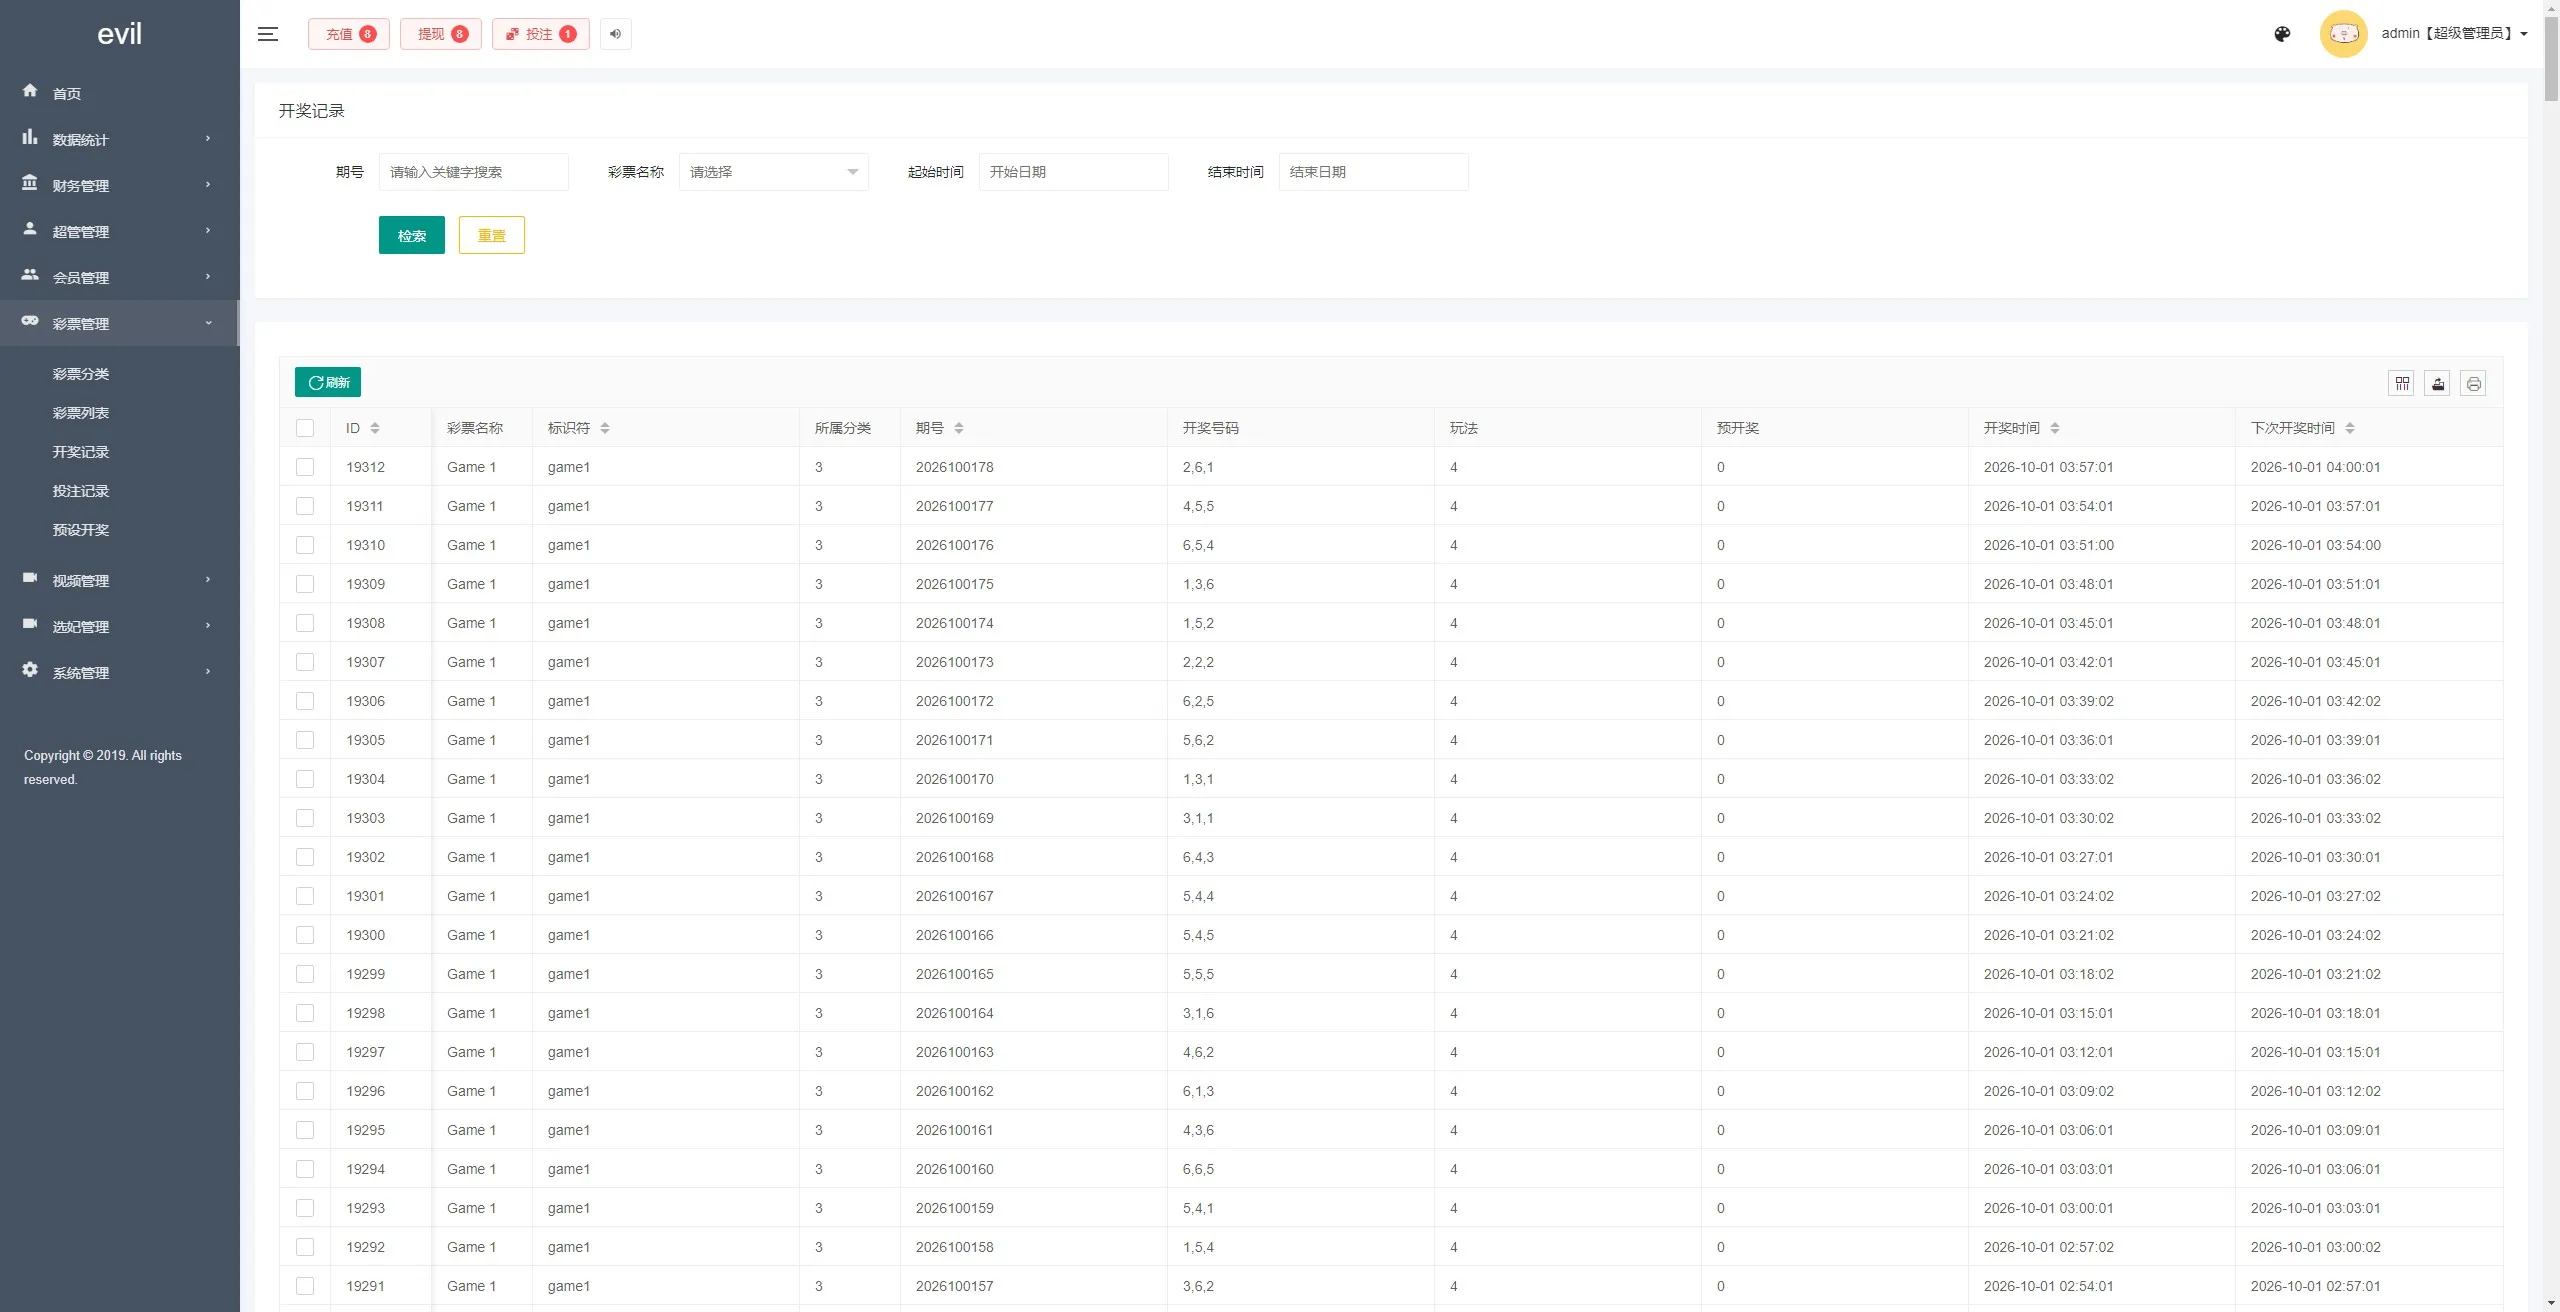
Task: Check the row with ID 19309
Action: point(305,584)
